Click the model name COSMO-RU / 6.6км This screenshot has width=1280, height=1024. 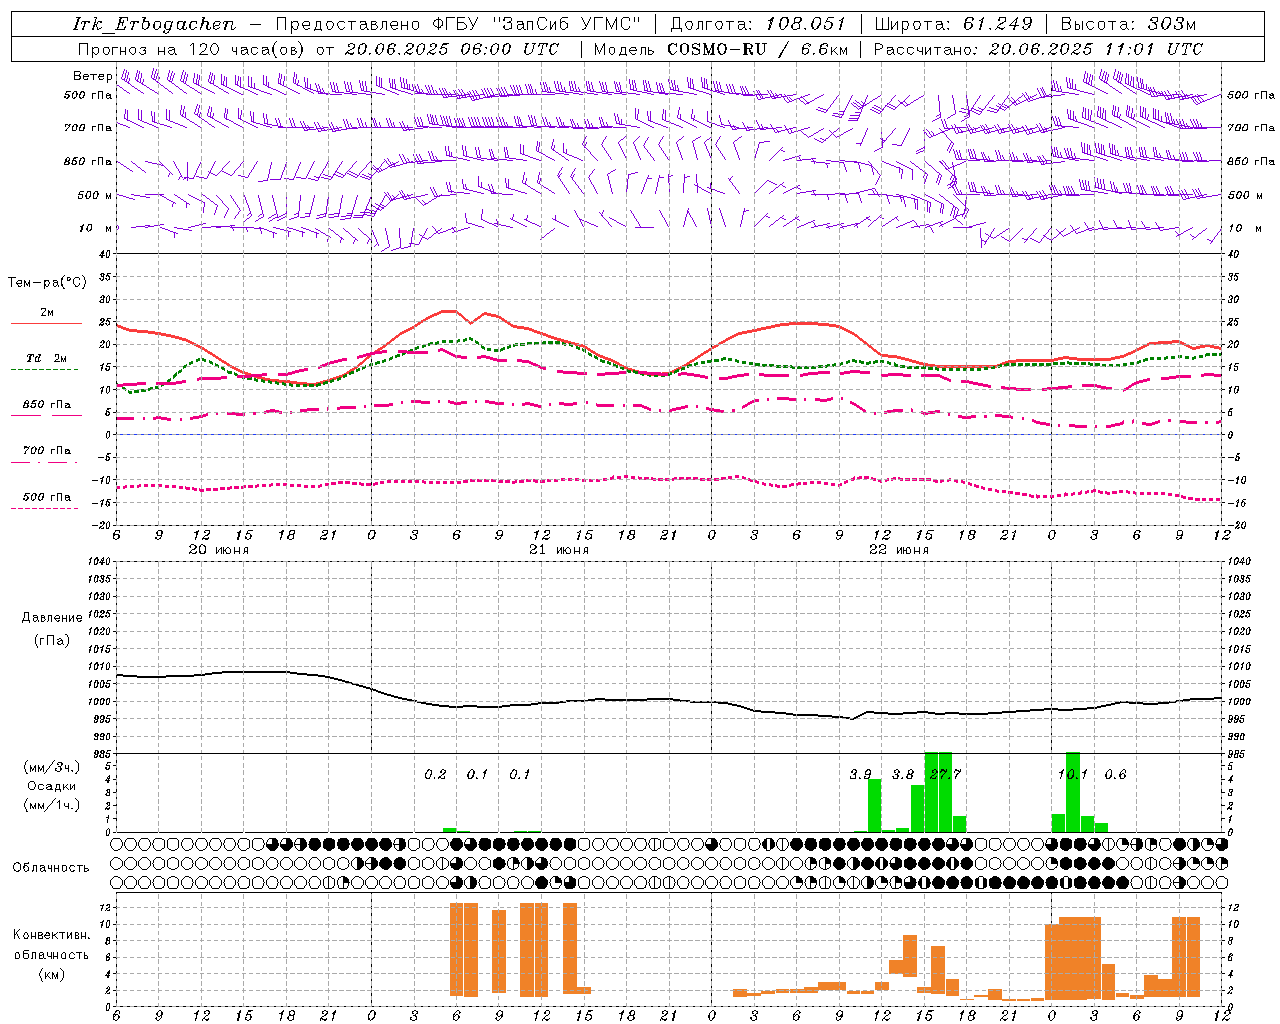(757, 49)
